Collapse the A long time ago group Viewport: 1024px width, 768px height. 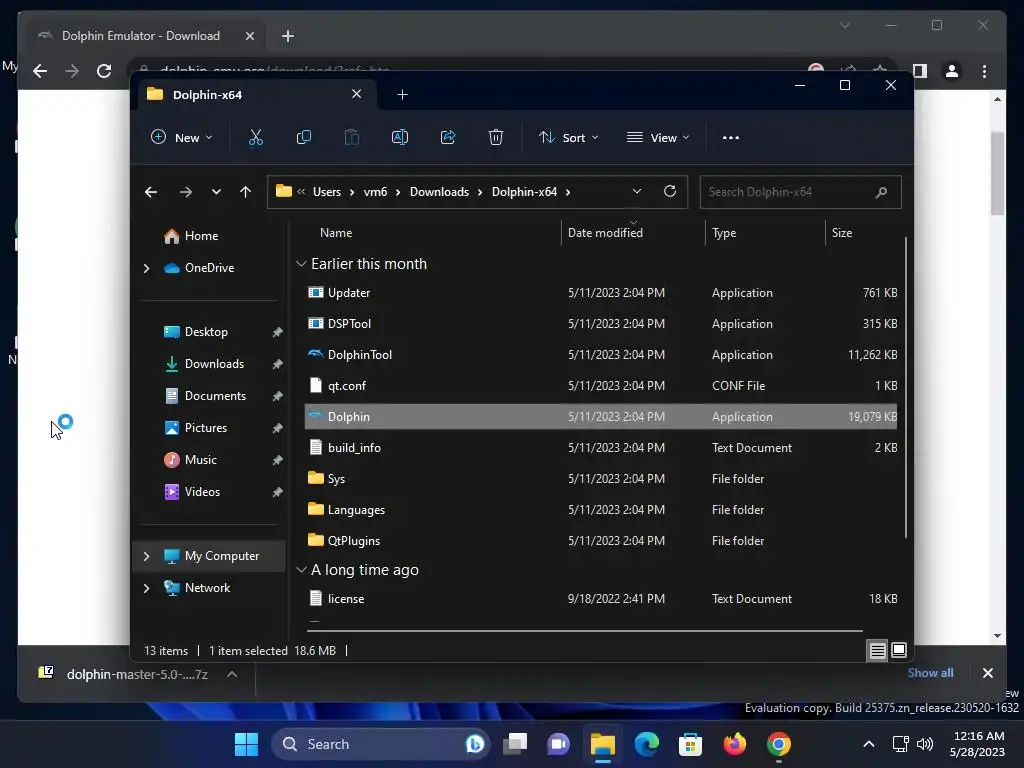pos(301,569)
